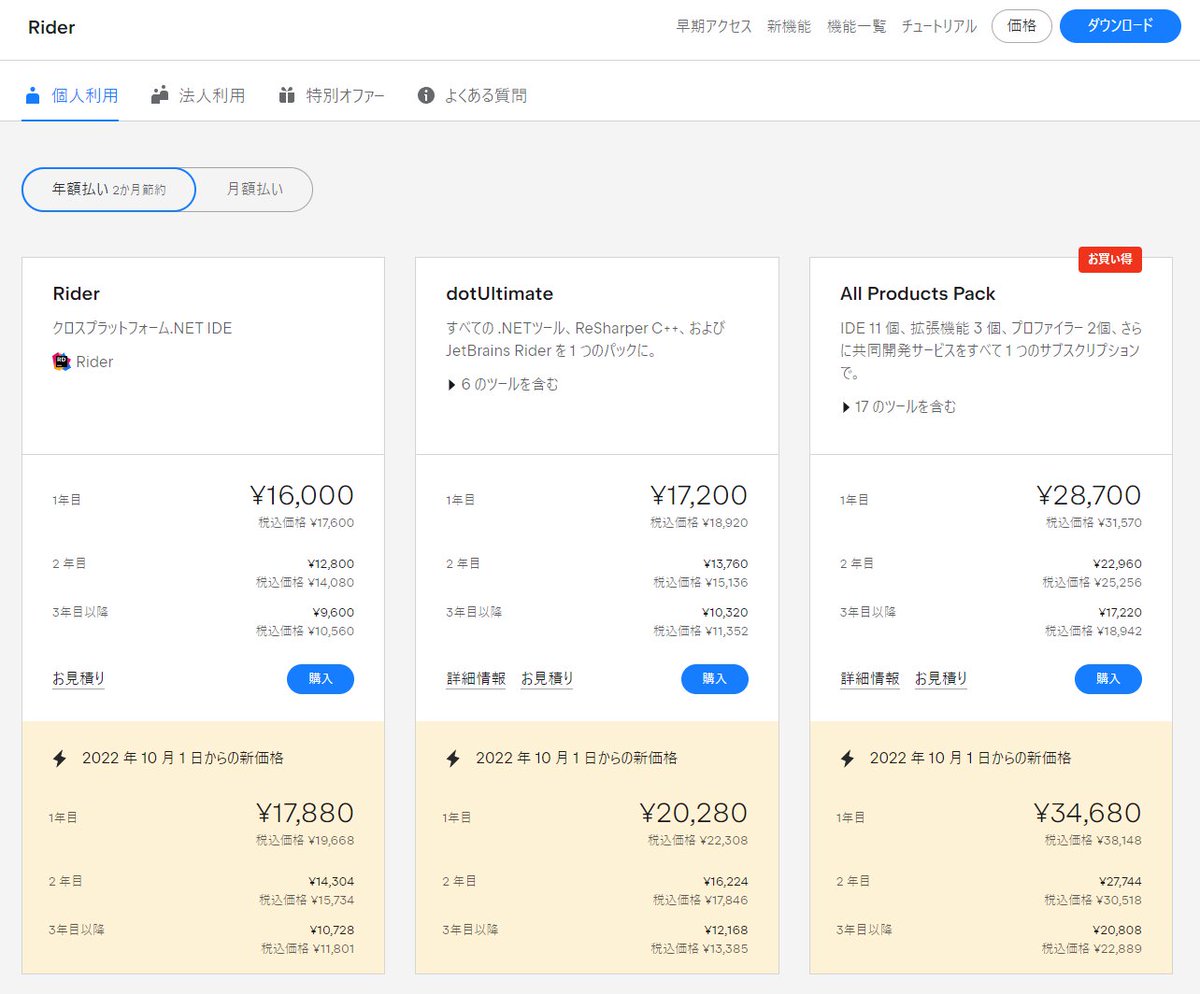
Task: Click the Rider title in page header
Action: tap(51, 28)
